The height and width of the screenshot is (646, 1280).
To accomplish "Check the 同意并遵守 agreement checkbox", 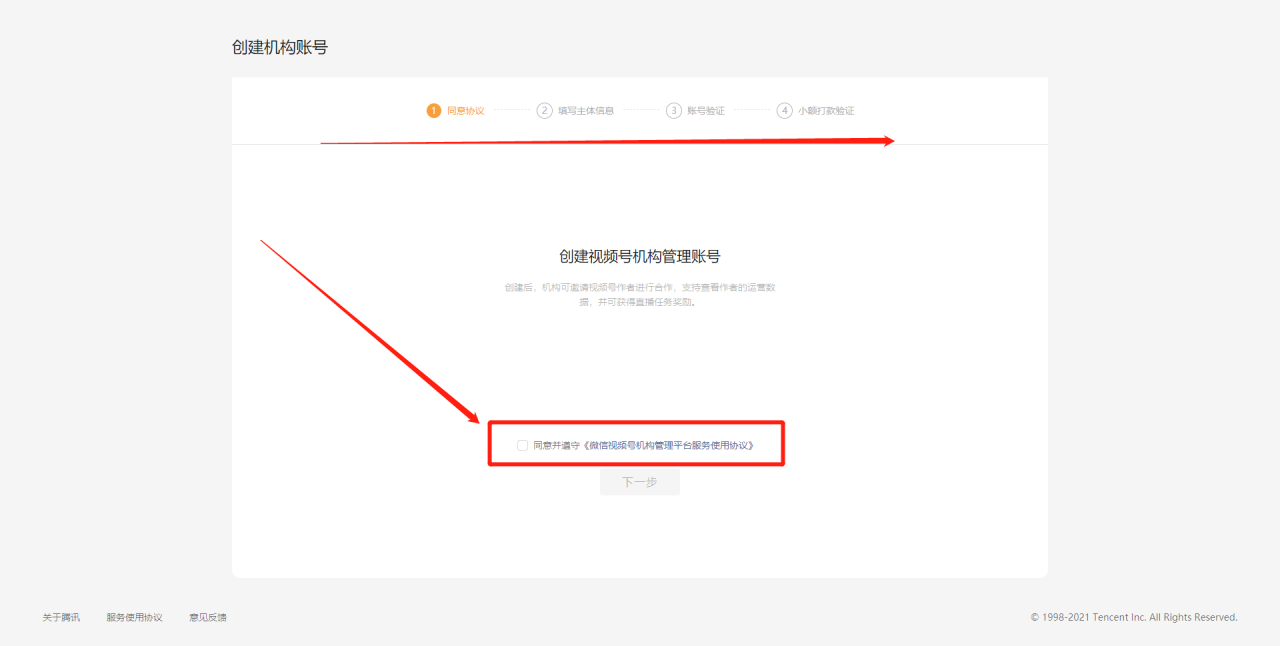I will click(522, 445).
